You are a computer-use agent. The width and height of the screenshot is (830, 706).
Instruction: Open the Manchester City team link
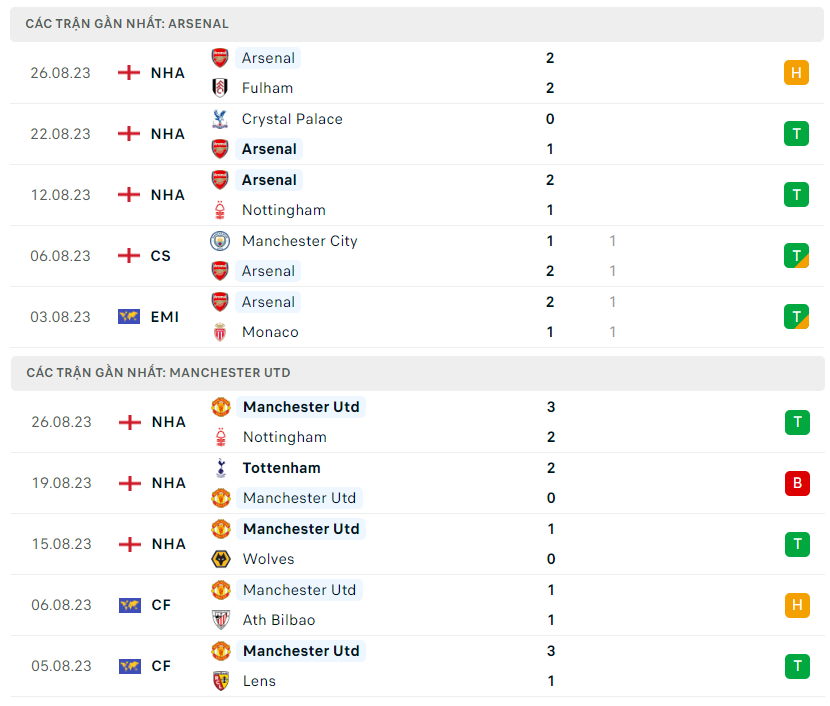tap(299, 241)
